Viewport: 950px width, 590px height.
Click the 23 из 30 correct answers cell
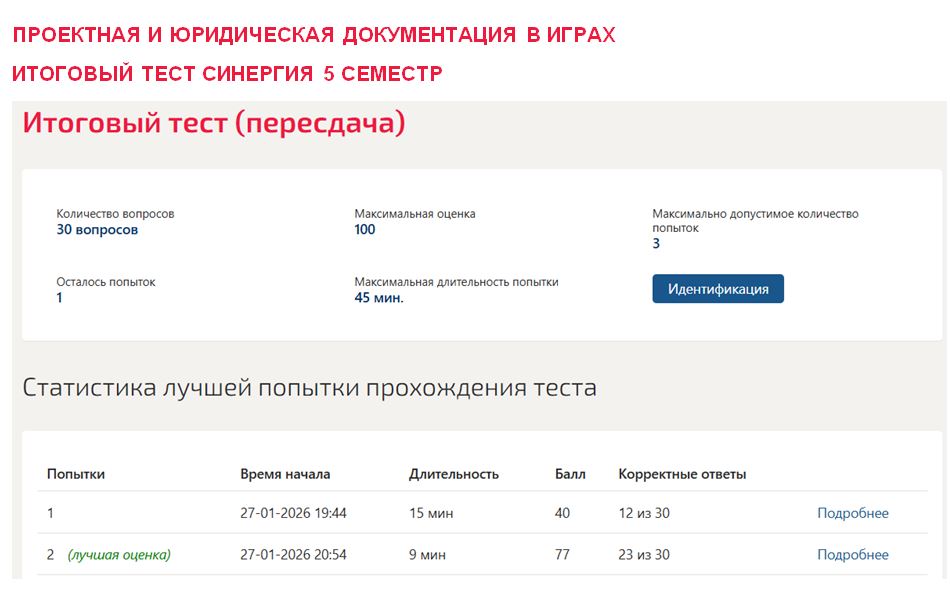pos(644,554)
